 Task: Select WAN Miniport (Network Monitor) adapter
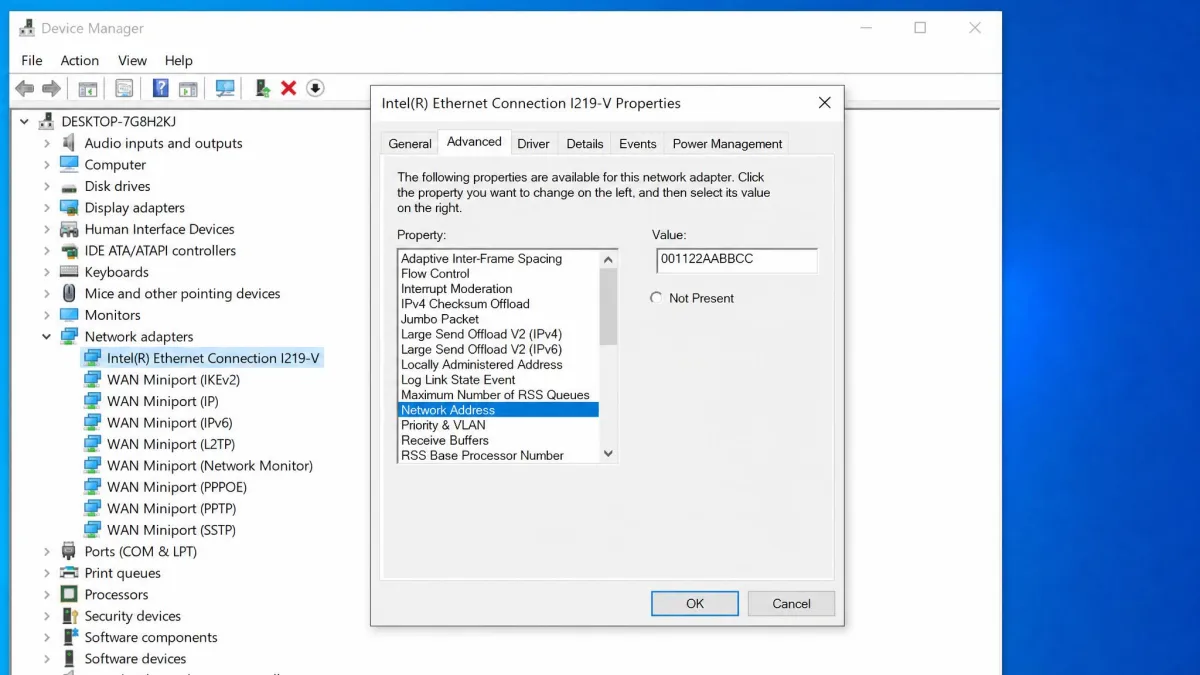[210, 466]
